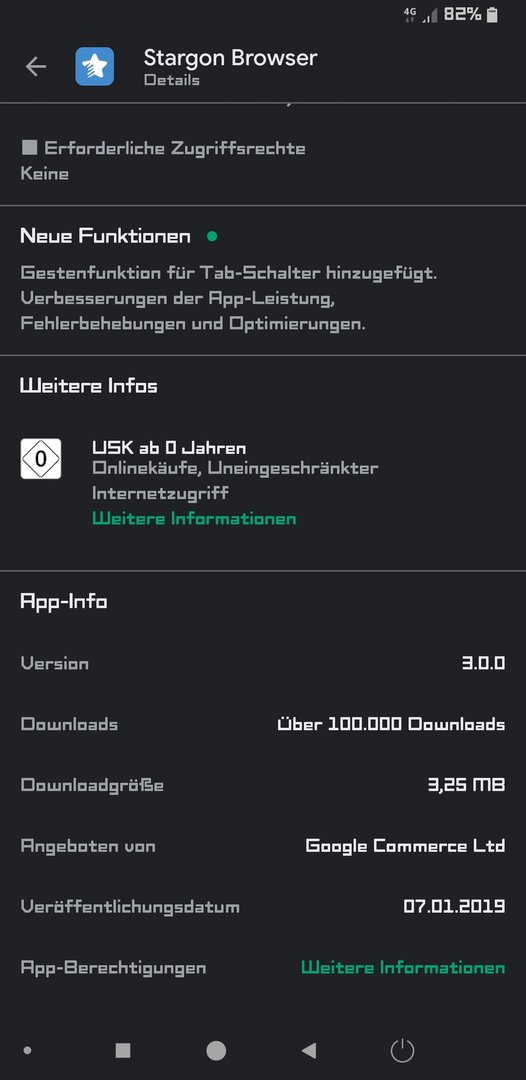
Task: Tap the Neue Funktionen heading
Action: pos(105,236)
